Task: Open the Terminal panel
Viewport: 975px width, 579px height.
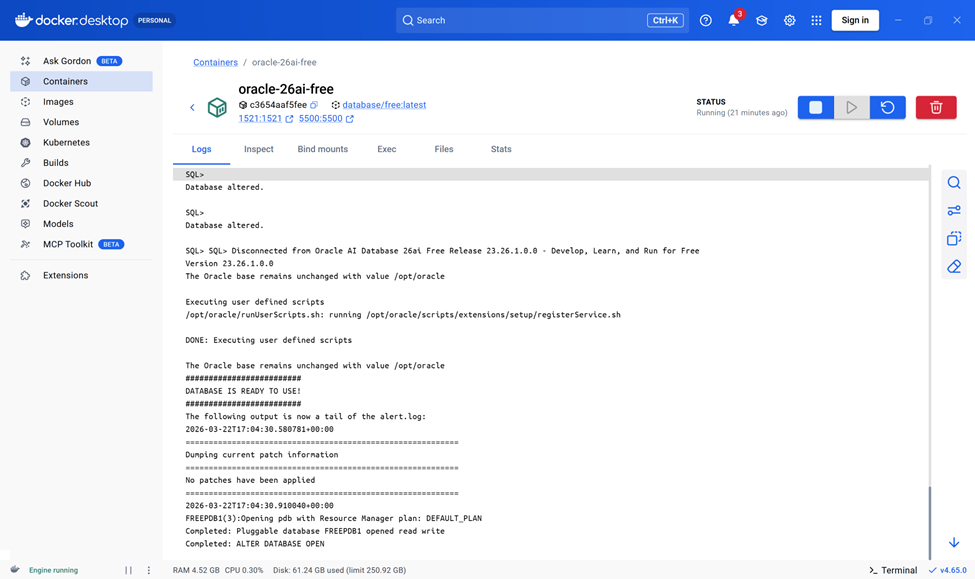Action: [888, 570]
